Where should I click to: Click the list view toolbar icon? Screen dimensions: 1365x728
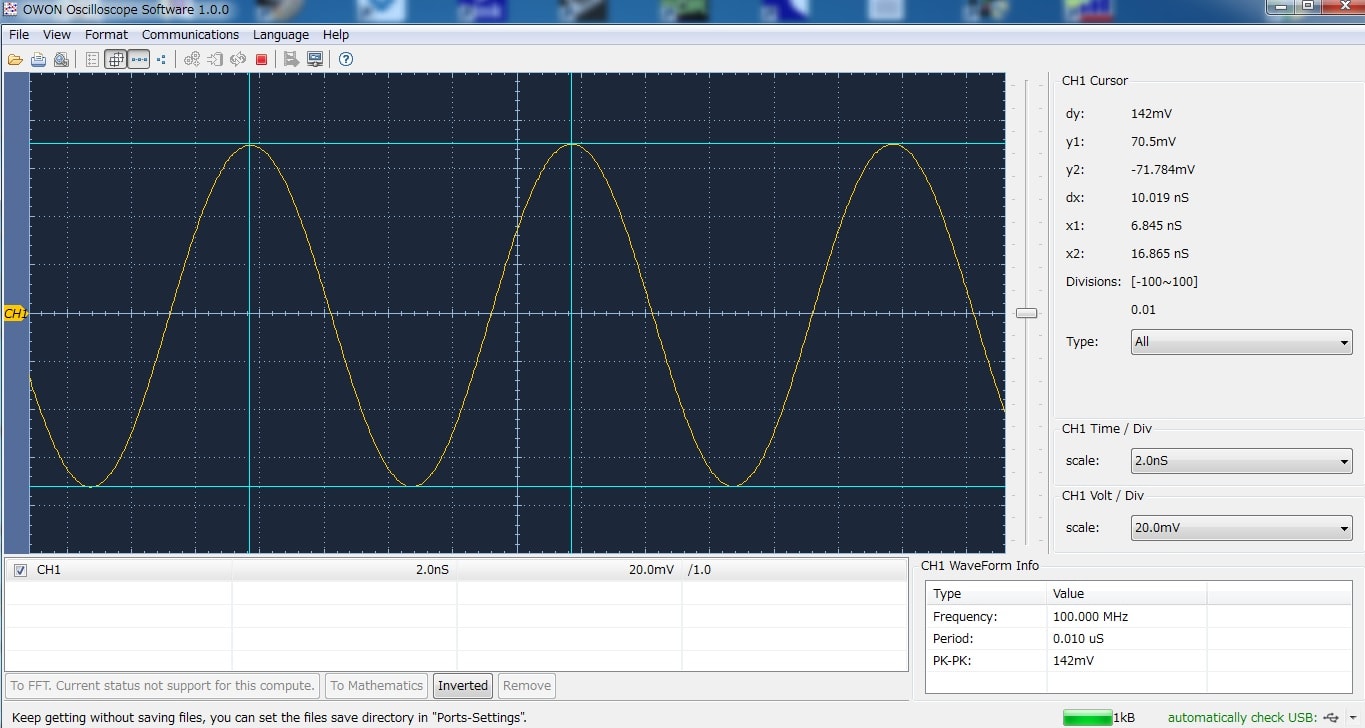(x=92, y=60)
